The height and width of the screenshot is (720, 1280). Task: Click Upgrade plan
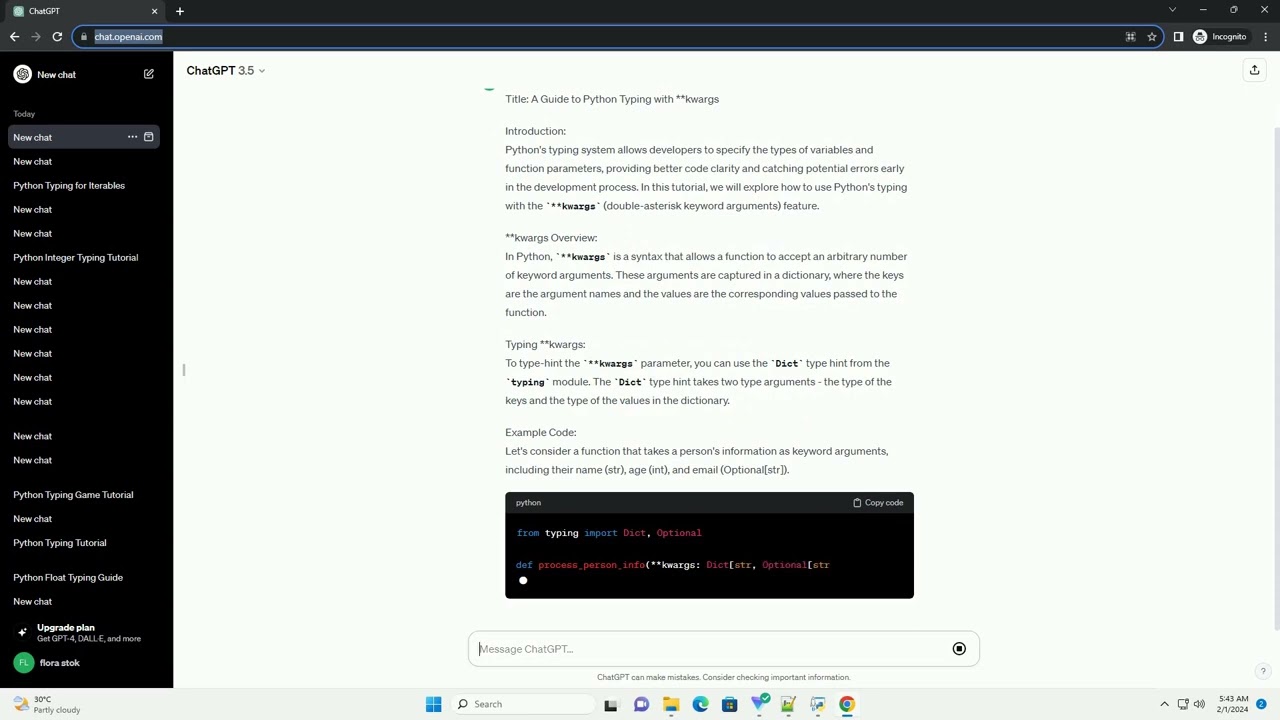(x=84, y=632)
